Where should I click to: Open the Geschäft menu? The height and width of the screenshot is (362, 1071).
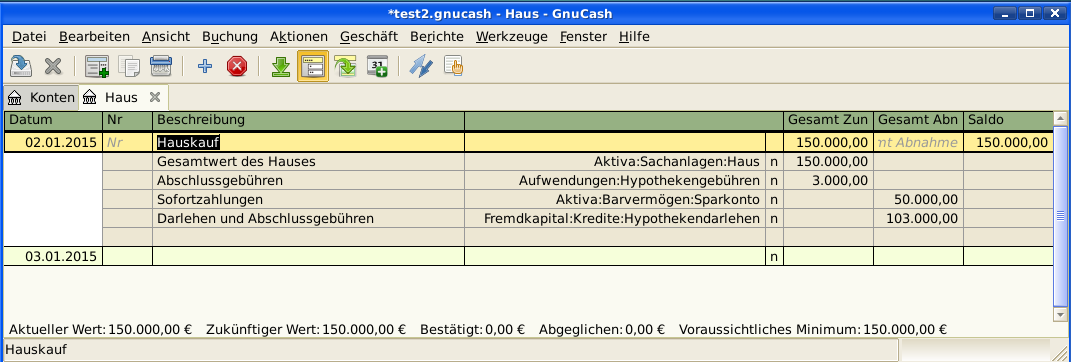[x=369, y=37]
